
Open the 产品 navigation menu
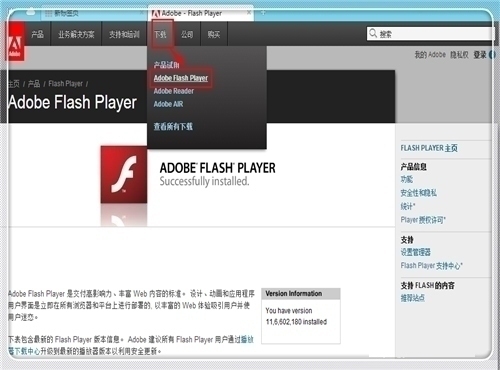37,34
